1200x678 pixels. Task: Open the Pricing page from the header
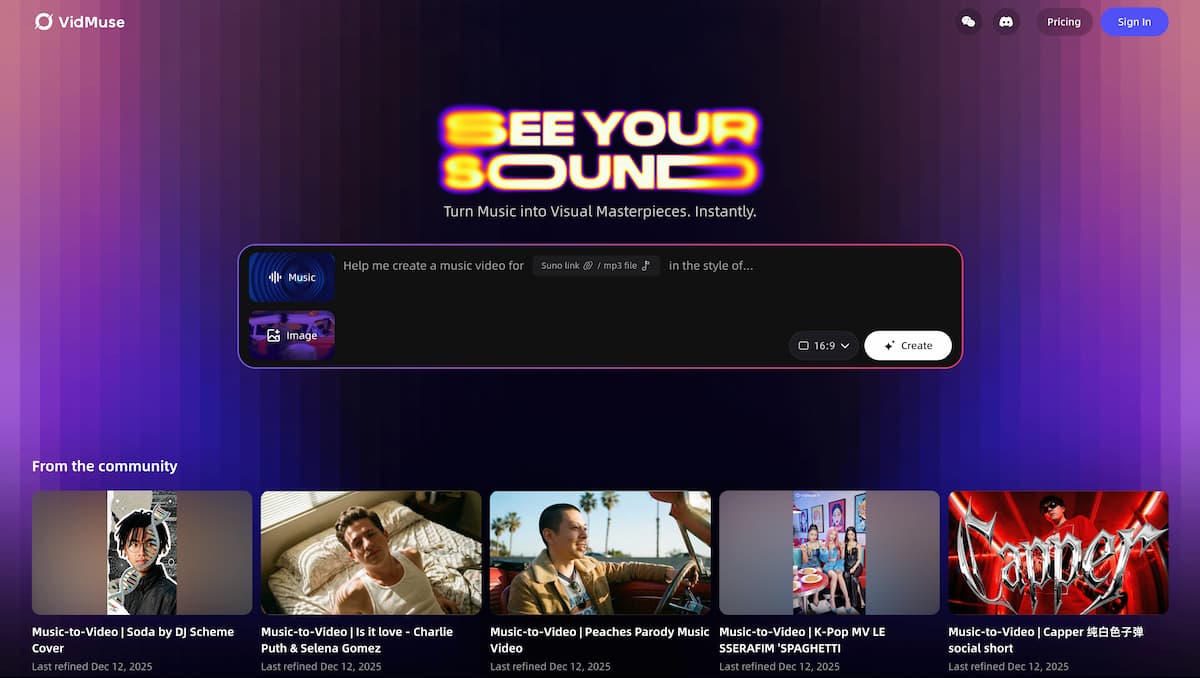(x=1063, y=21)
